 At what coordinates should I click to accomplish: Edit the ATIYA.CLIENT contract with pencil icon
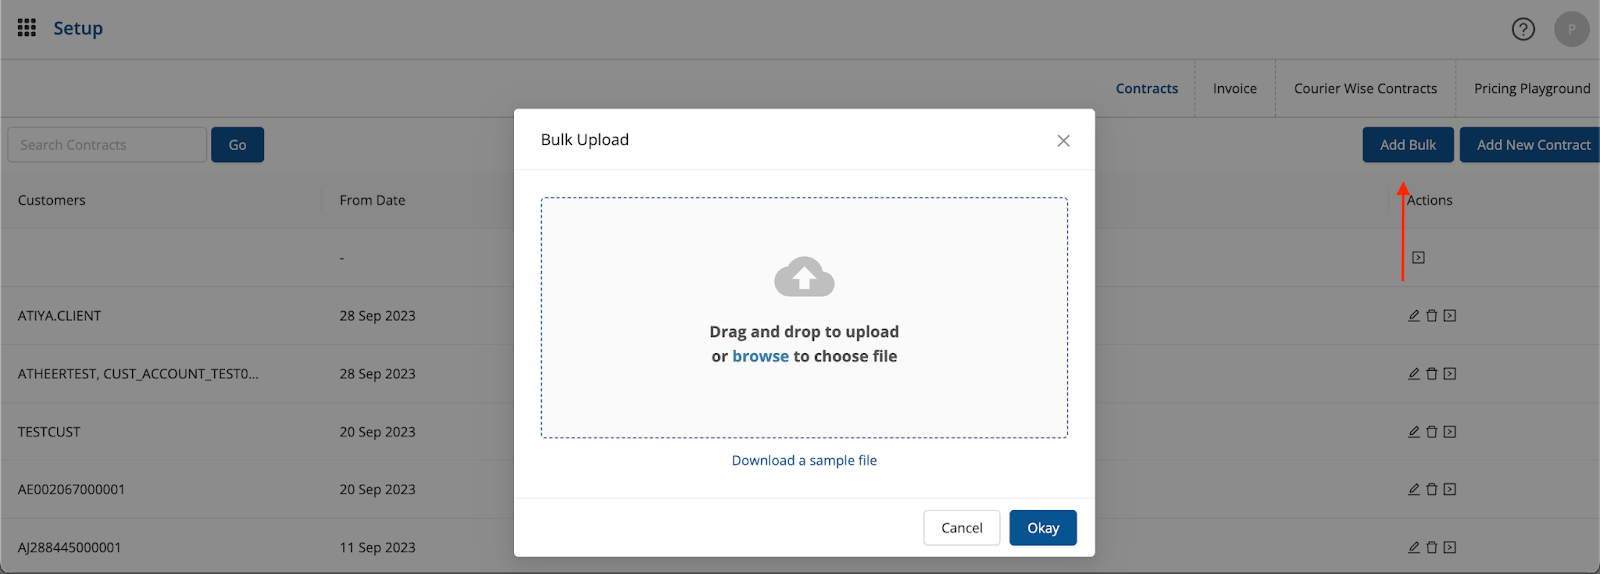[1414, 316]
